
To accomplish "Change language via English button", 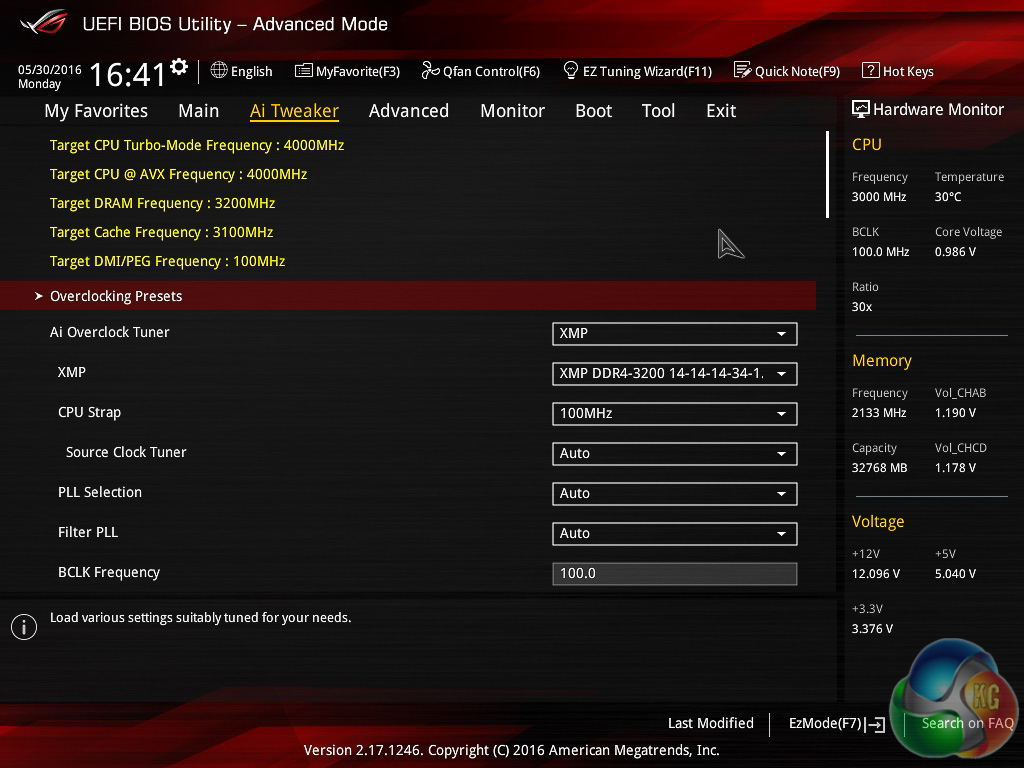I will click(242, 71).
